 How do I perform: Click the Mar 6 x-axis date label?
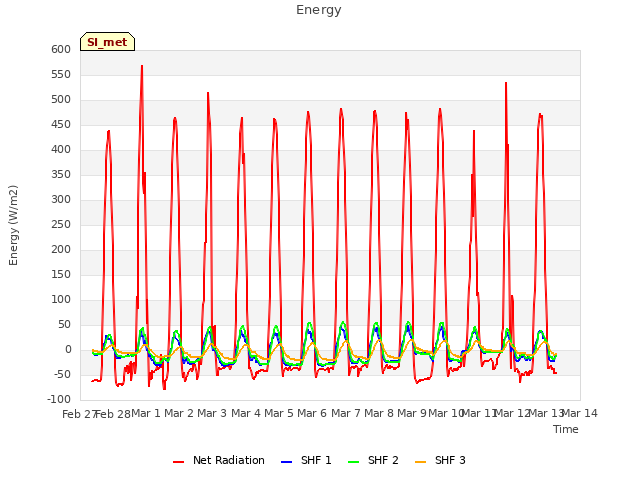coord(312,413)
